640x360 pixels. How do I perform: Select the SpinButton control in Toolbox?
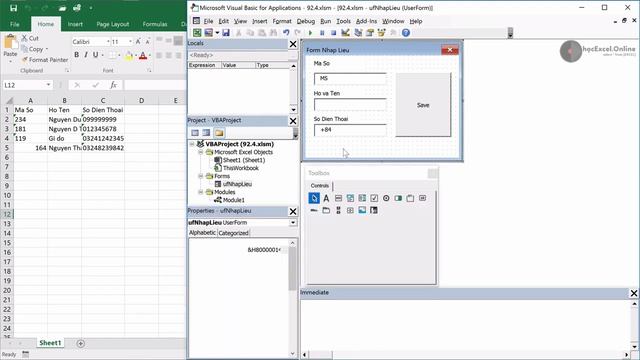[350, 210]
